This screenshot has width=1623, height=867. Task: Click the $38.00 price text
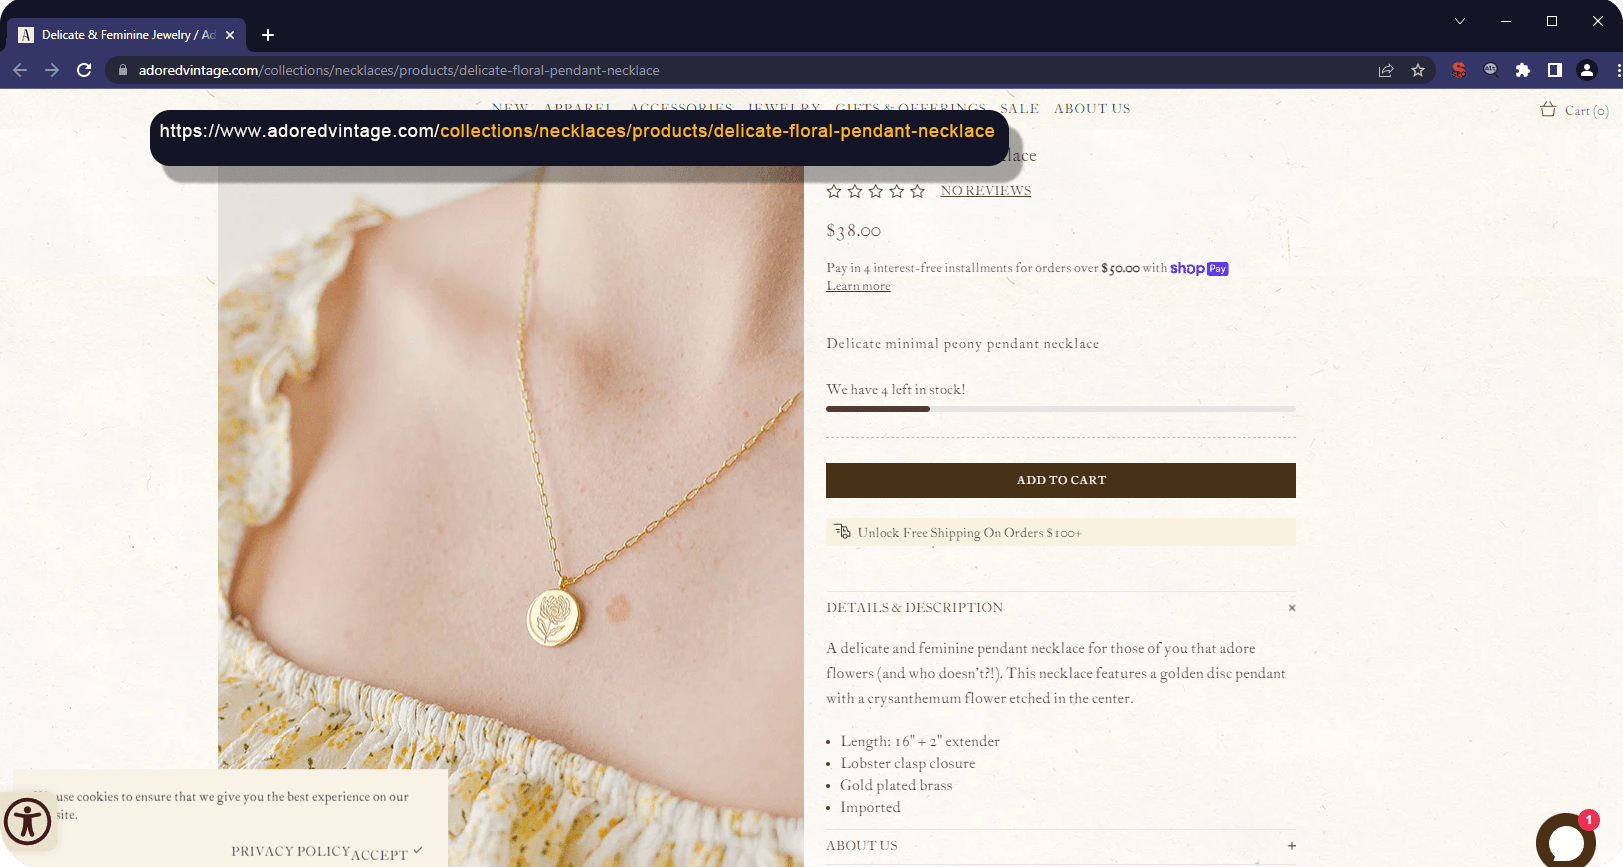pyautogui.click(x=853, y=231)
